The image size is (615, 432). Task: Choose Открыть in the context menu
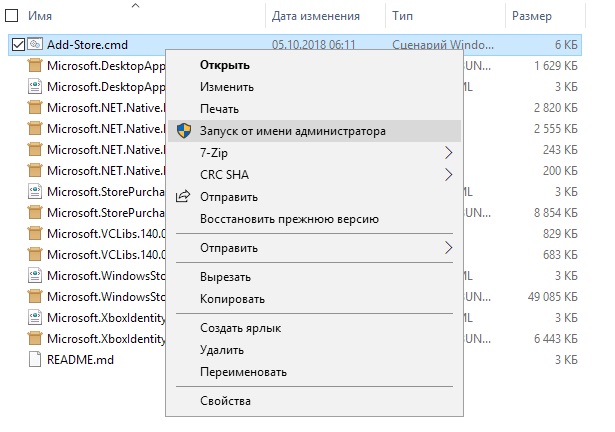(x=314, y=65)
